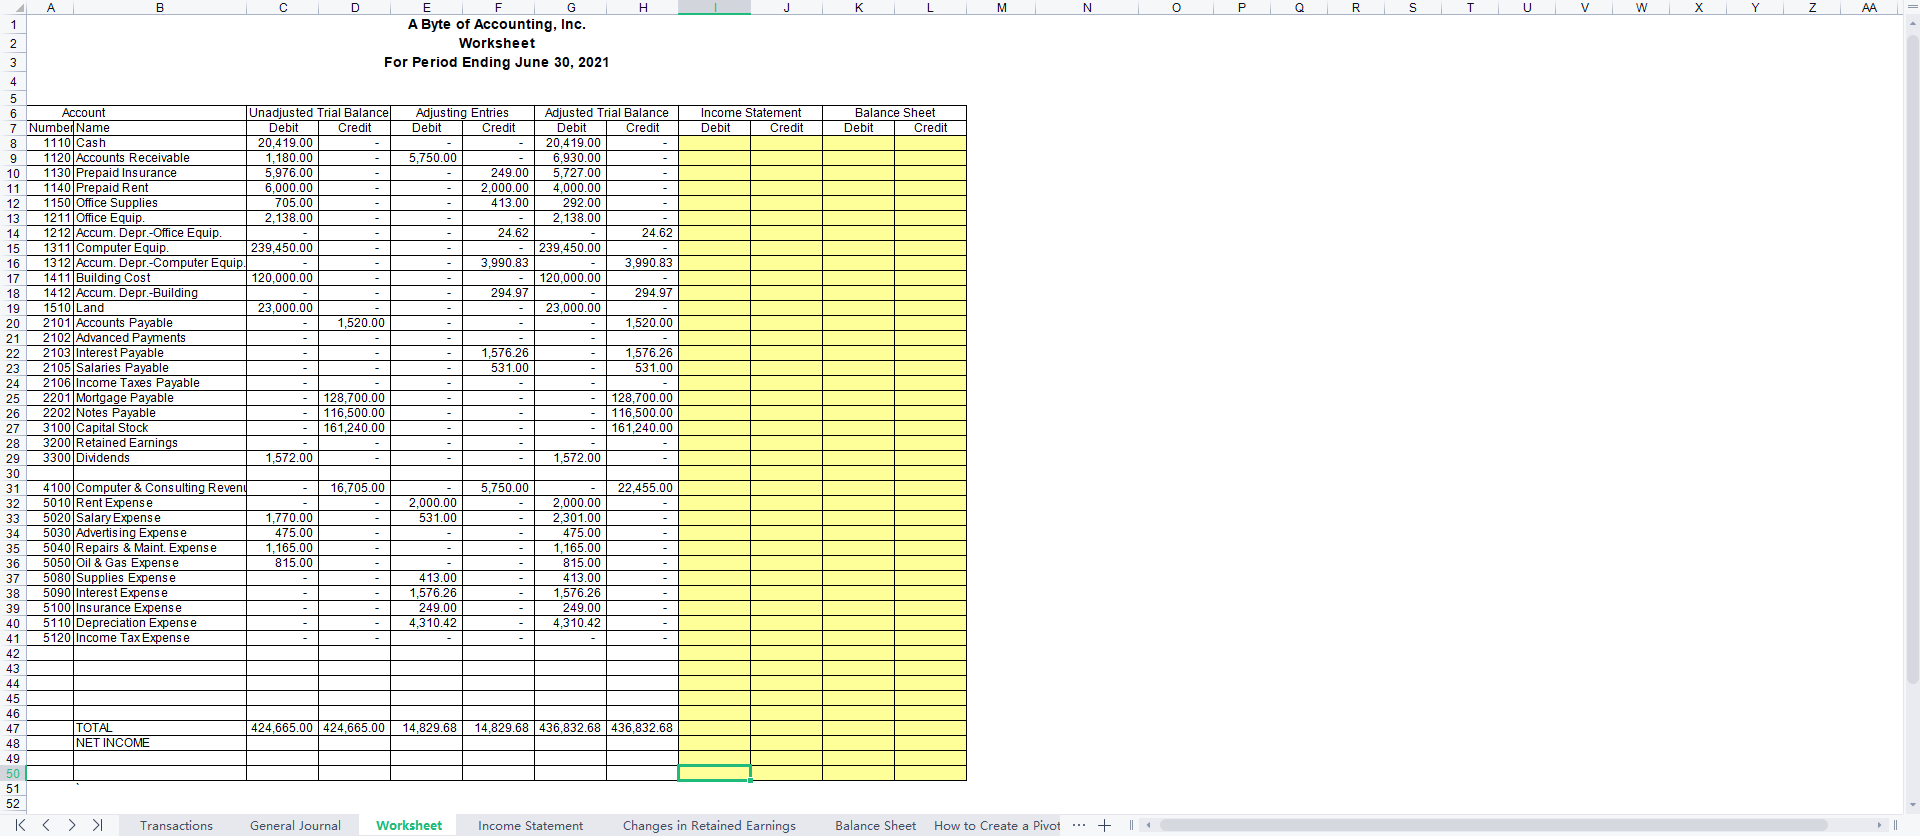
Task: Select 'Income Tax Expense' name cell
Action: [160, 638]
